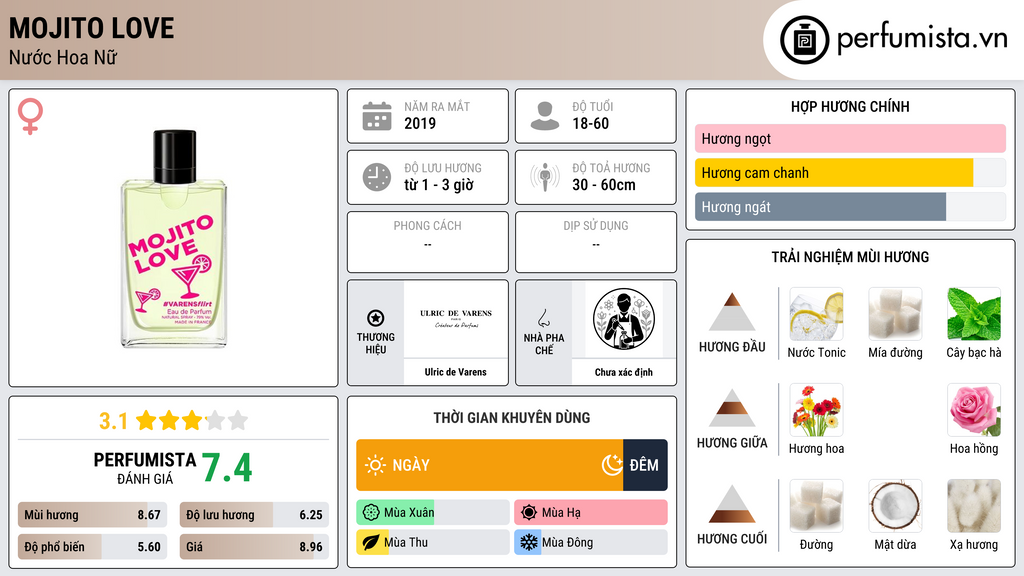
Task: Click the sillage person icon beside Độ toả hương
Action: (545, 177)
